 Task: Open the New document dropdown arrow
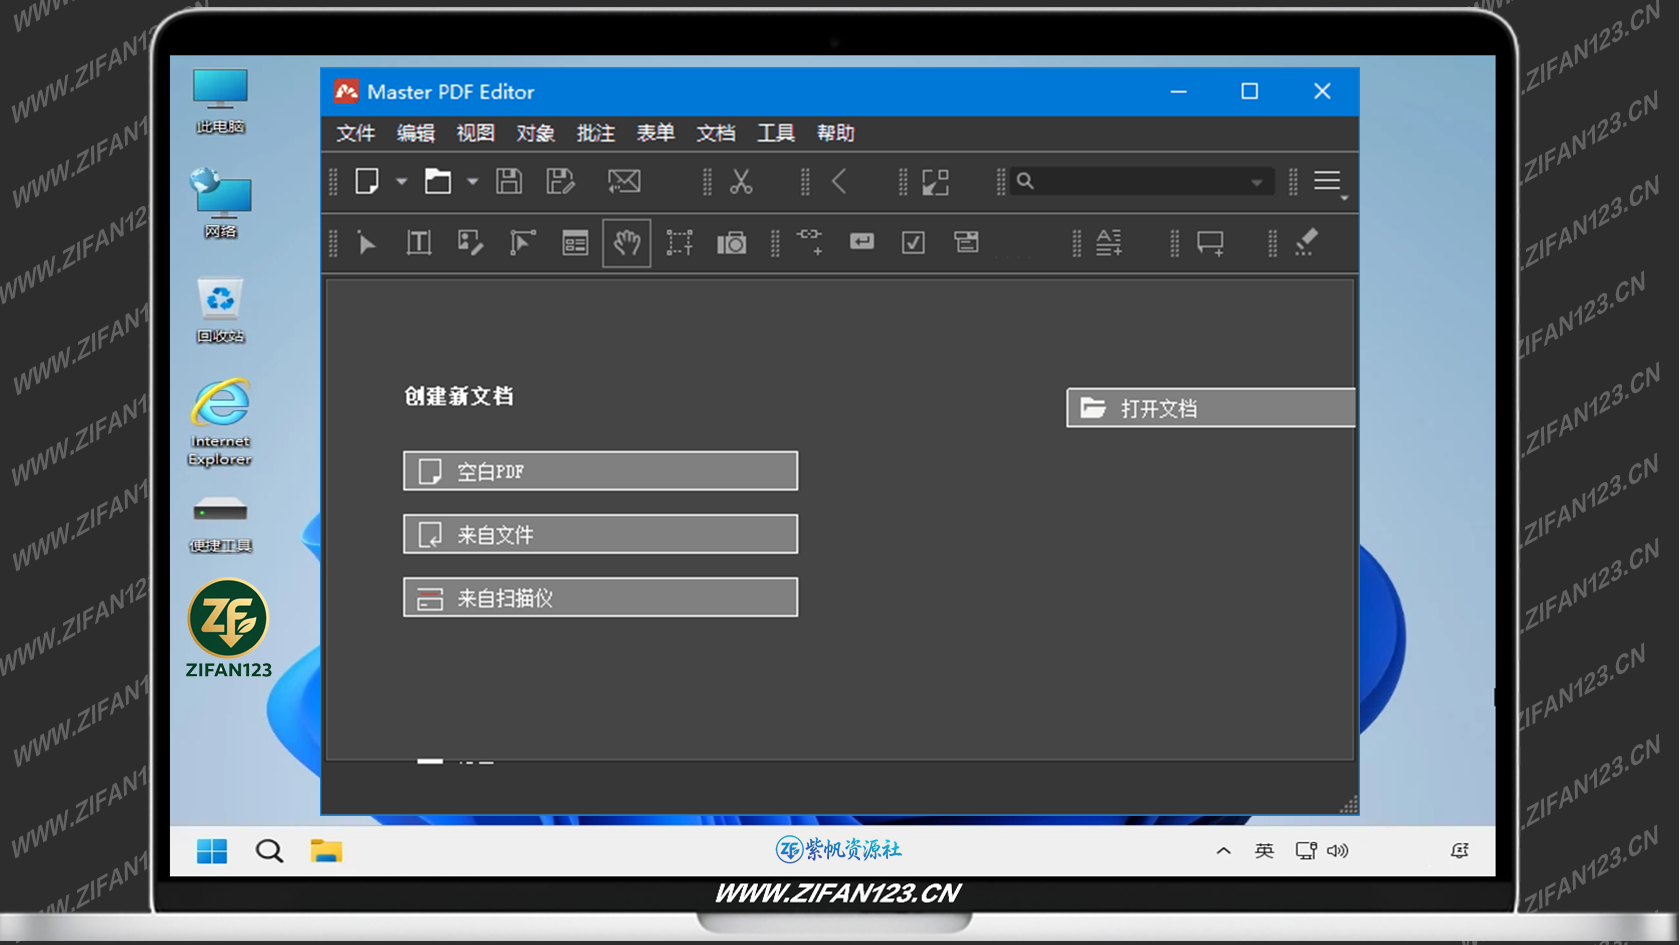(401, 182)
